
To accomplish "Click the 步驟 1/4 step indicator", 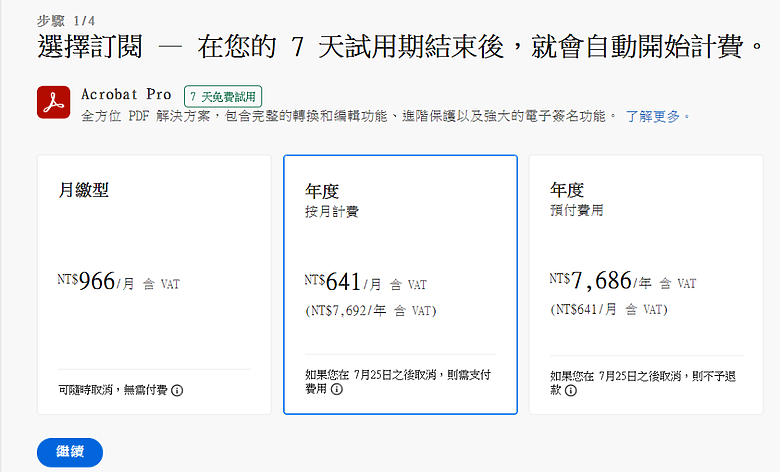I will click(66, 20).
